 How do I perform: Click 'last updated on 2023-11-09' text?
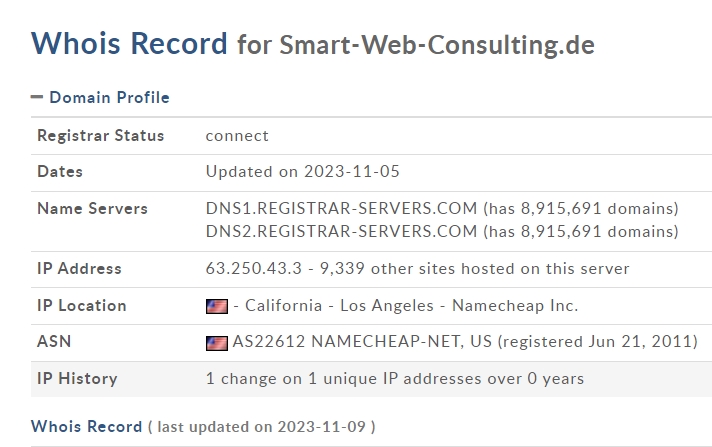pos(261,427)
